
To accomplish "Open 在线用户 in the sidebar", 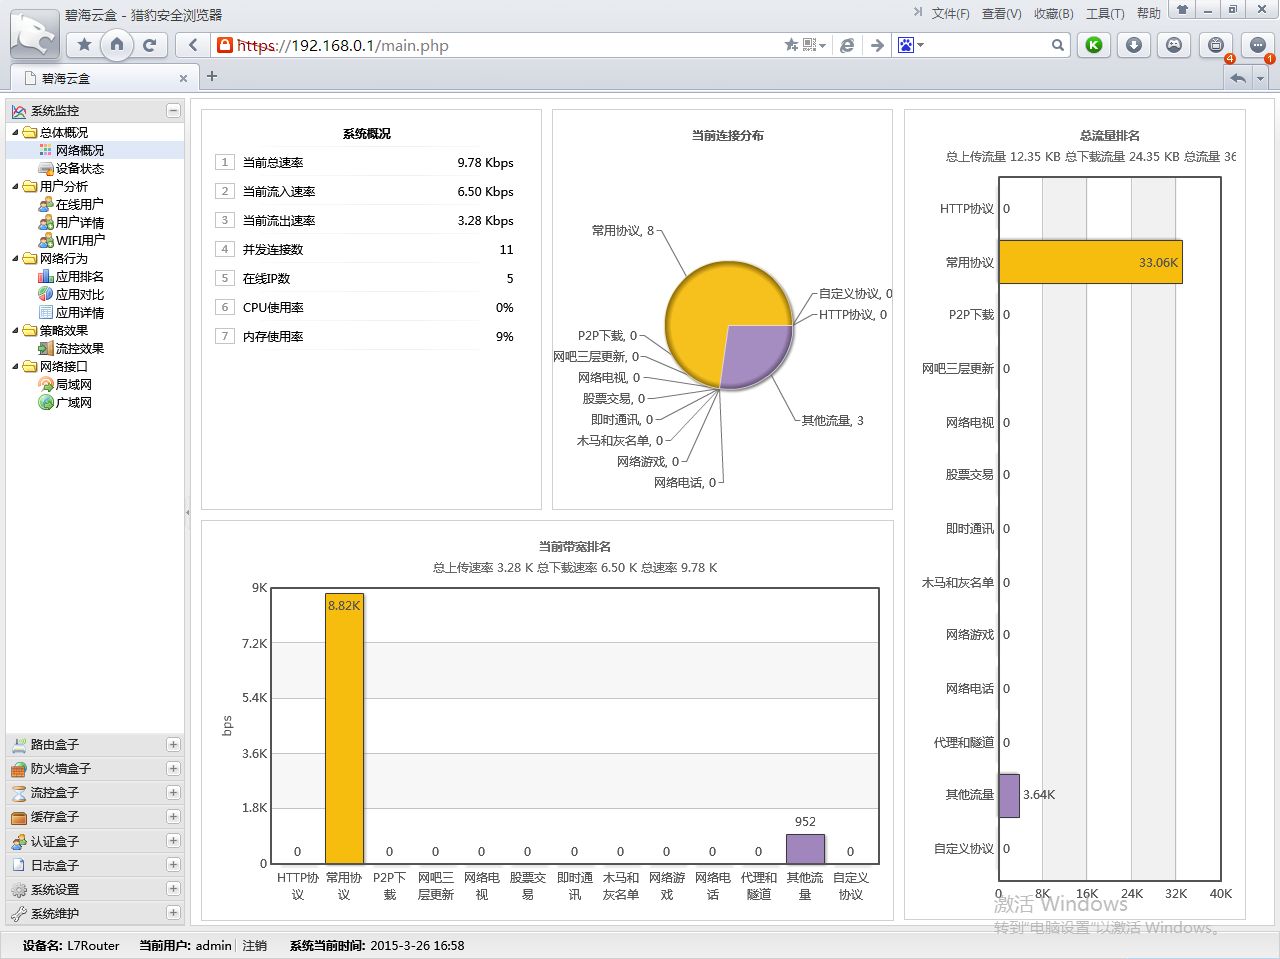I will pyautogui.click(x=79, y=204).
